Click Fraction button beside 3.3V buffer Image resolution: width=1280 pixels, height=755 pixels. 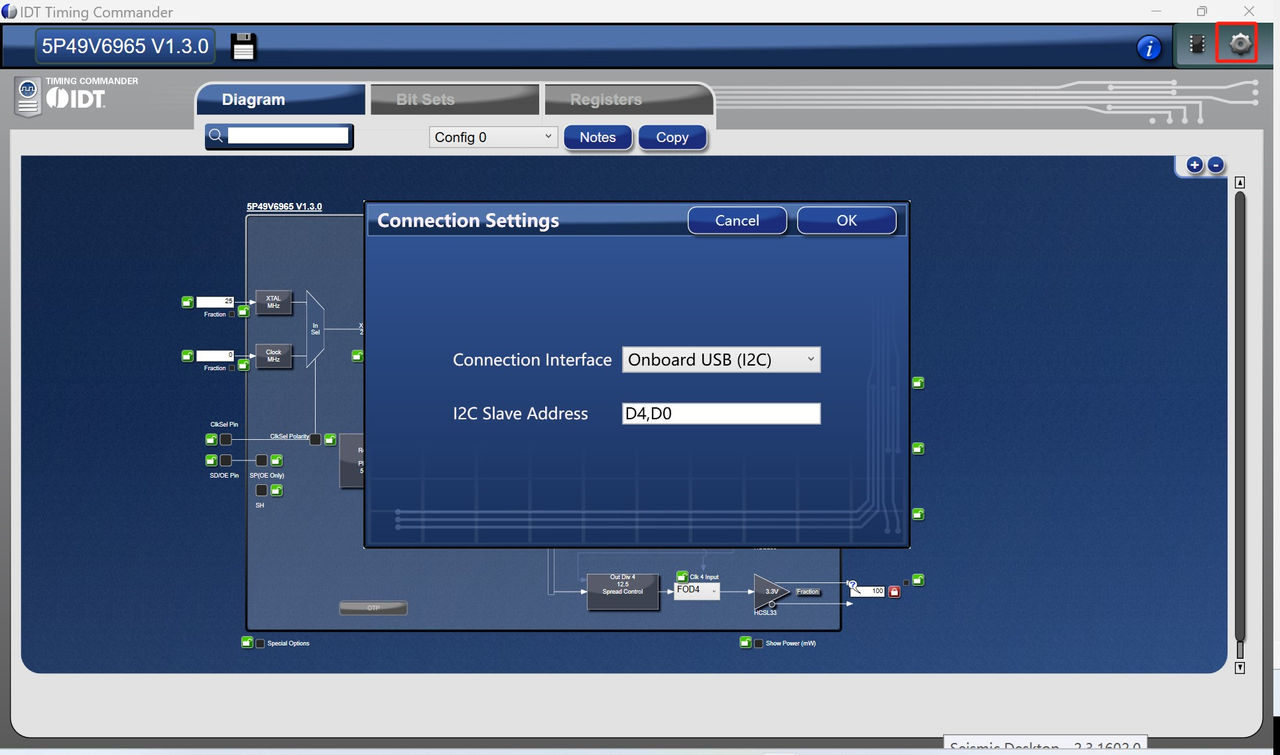[x=808, y=592]
